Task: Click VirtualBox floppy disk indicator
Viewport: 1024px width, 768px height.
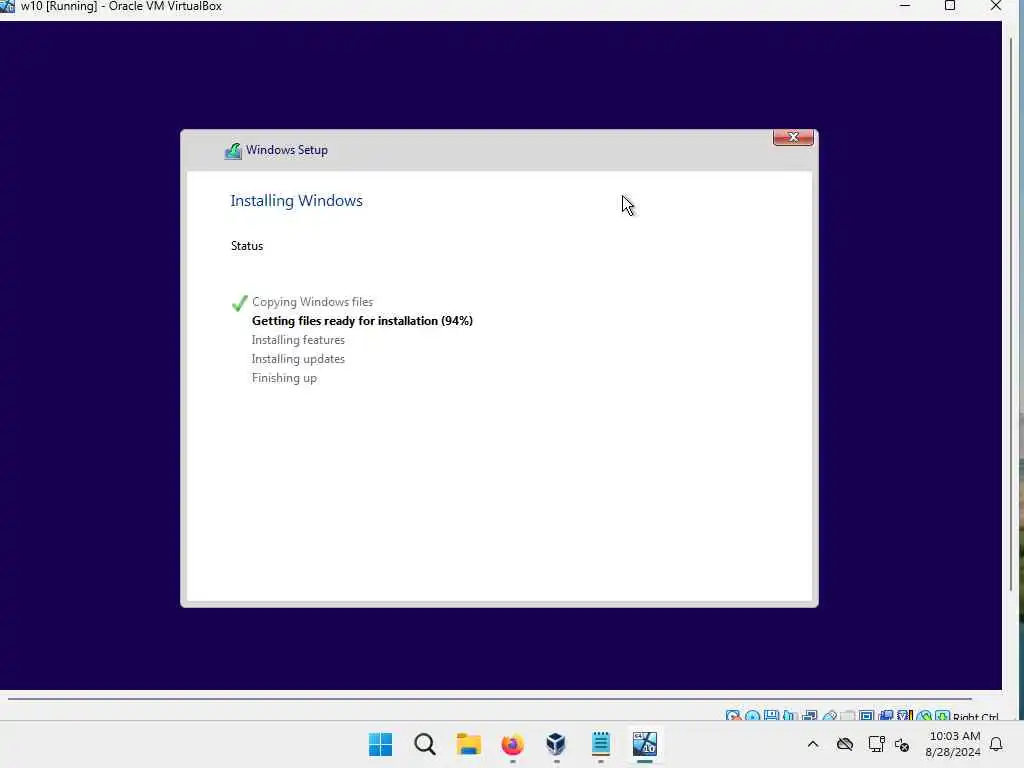Action: click(771, 716)
